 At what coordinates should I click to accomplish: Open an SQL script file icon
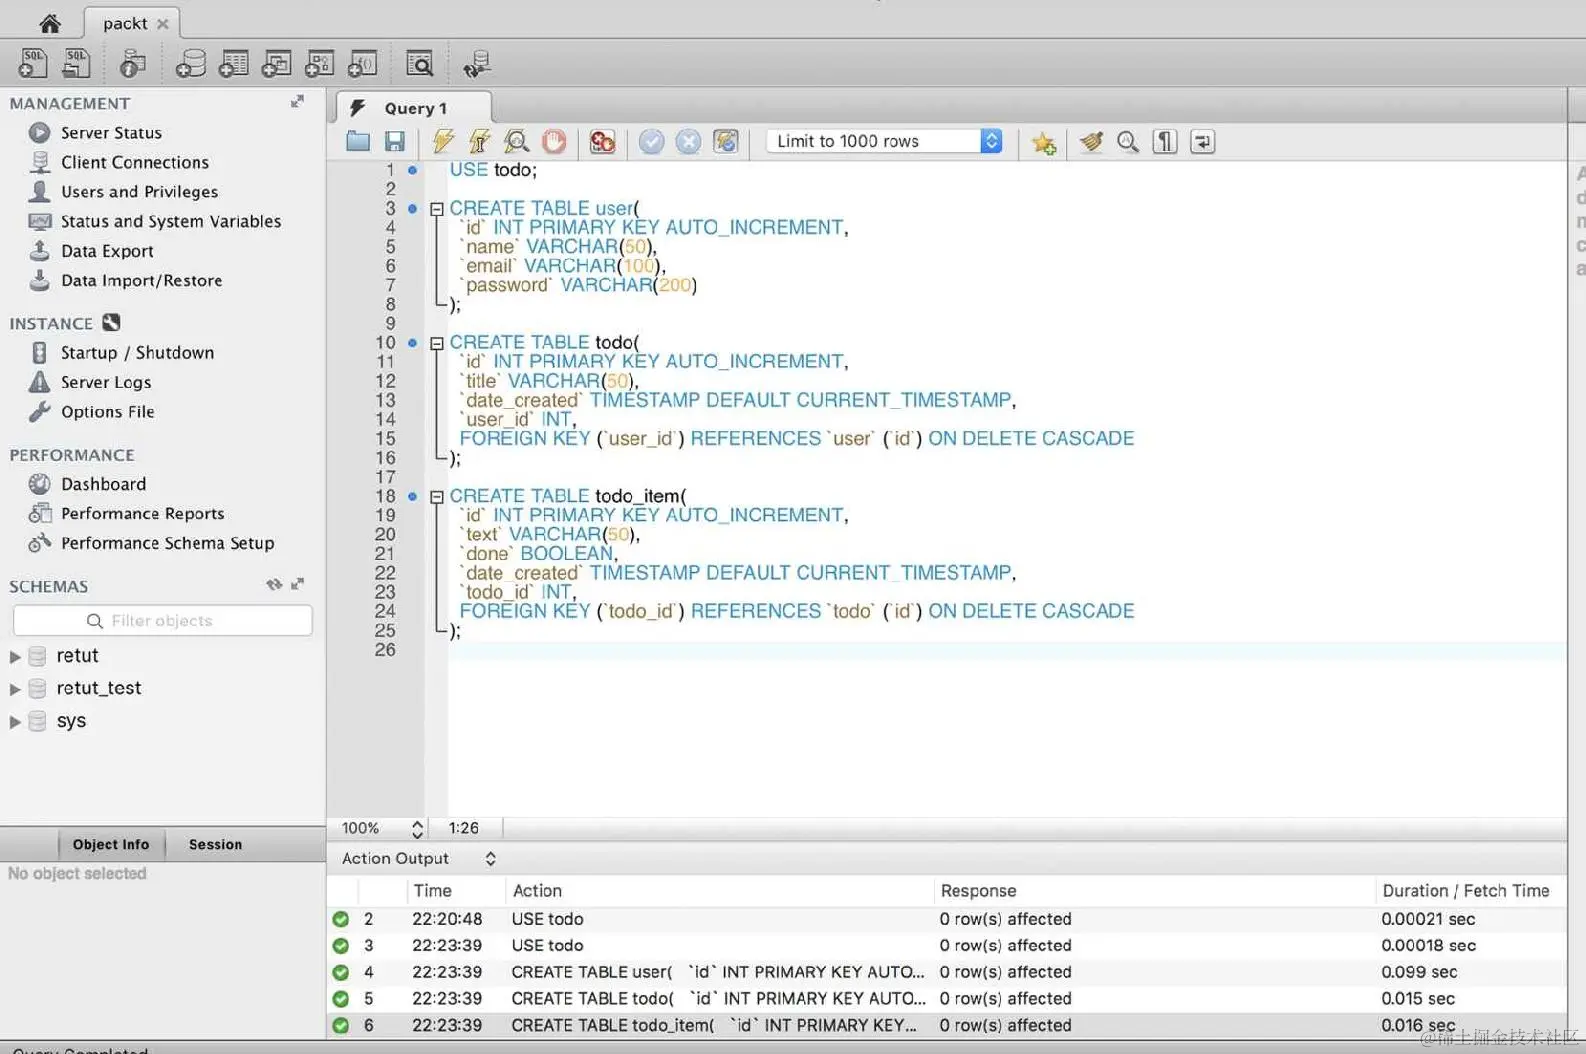pos(76,64)
